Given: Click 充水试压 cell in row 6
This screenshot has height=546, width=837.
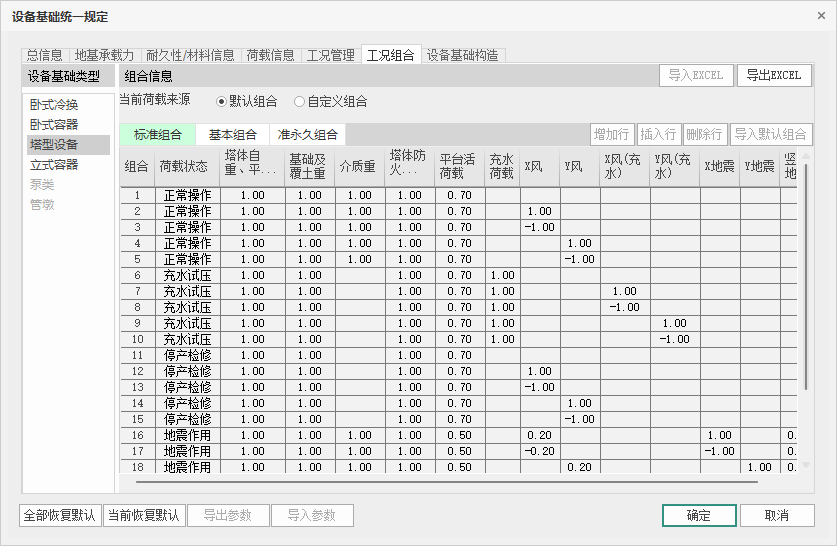Looking at the screenshot, I should [x=187, y=275].
